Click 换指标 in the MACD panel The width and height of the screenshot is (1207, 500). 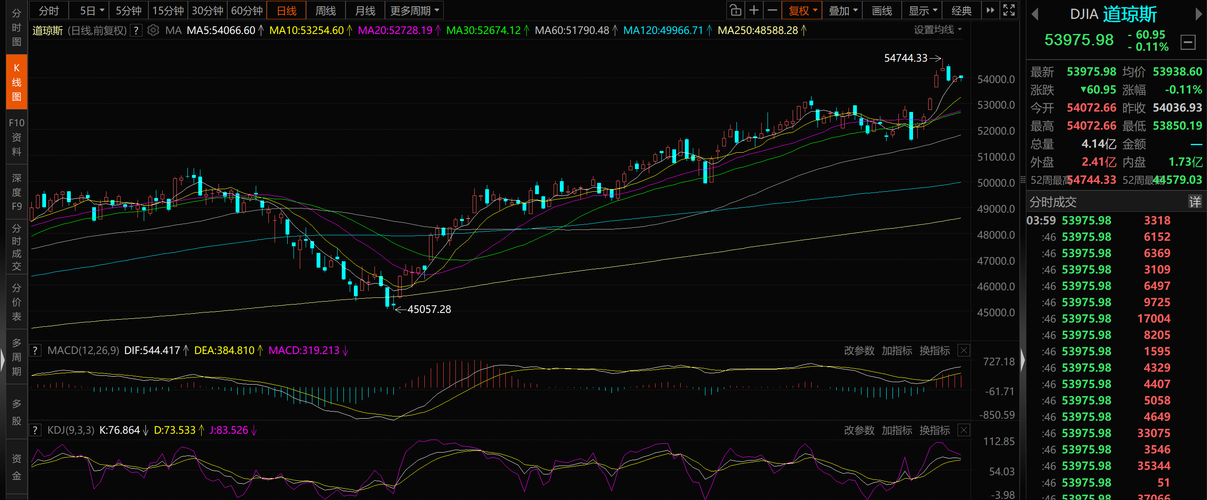tap(934, 350)
